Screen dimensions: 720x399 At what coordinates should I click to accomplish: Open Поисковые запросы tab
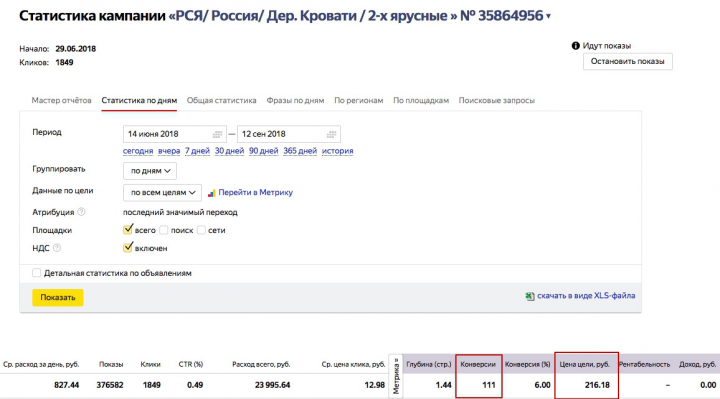pos(496,100)
